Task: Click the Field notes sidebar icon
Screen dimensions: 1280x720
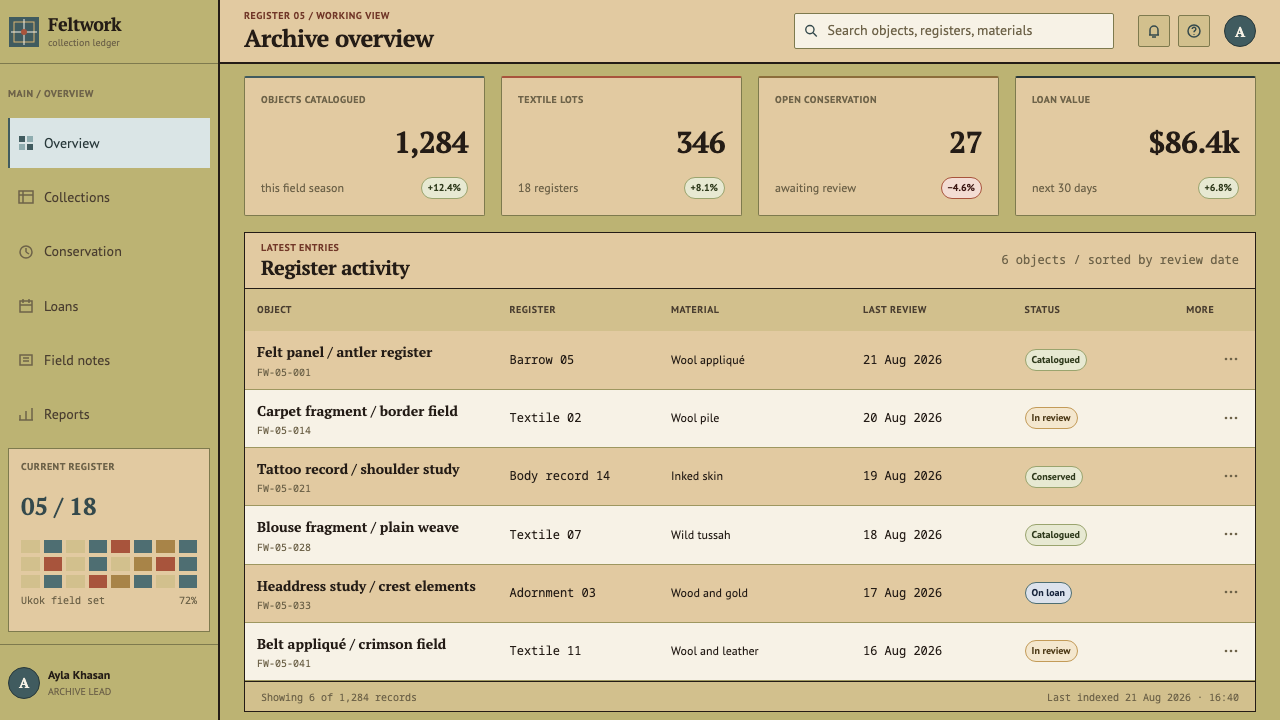Action: point(26,360)
